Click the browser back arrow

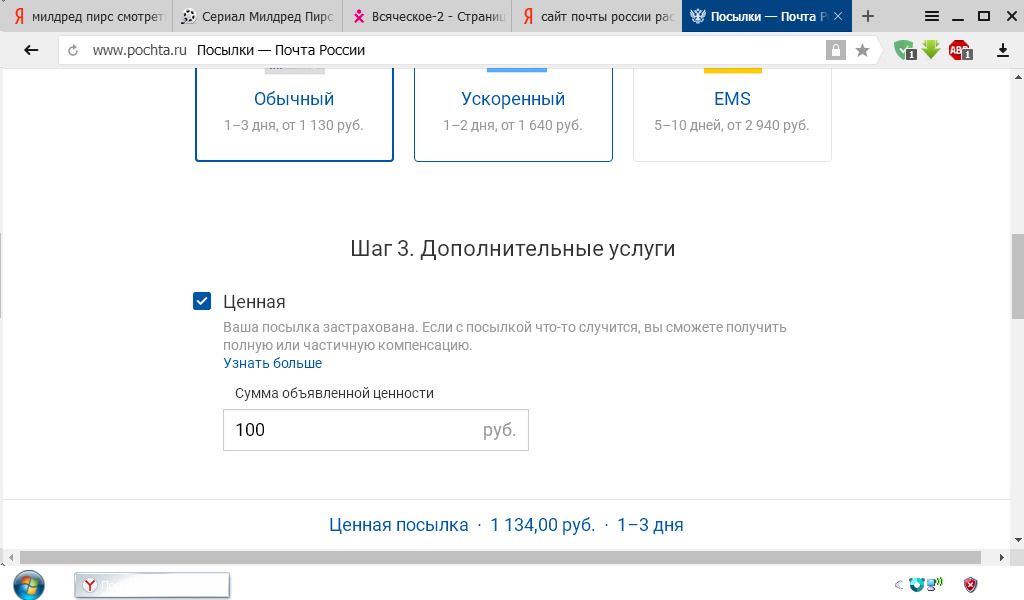(x=31, y=50)
